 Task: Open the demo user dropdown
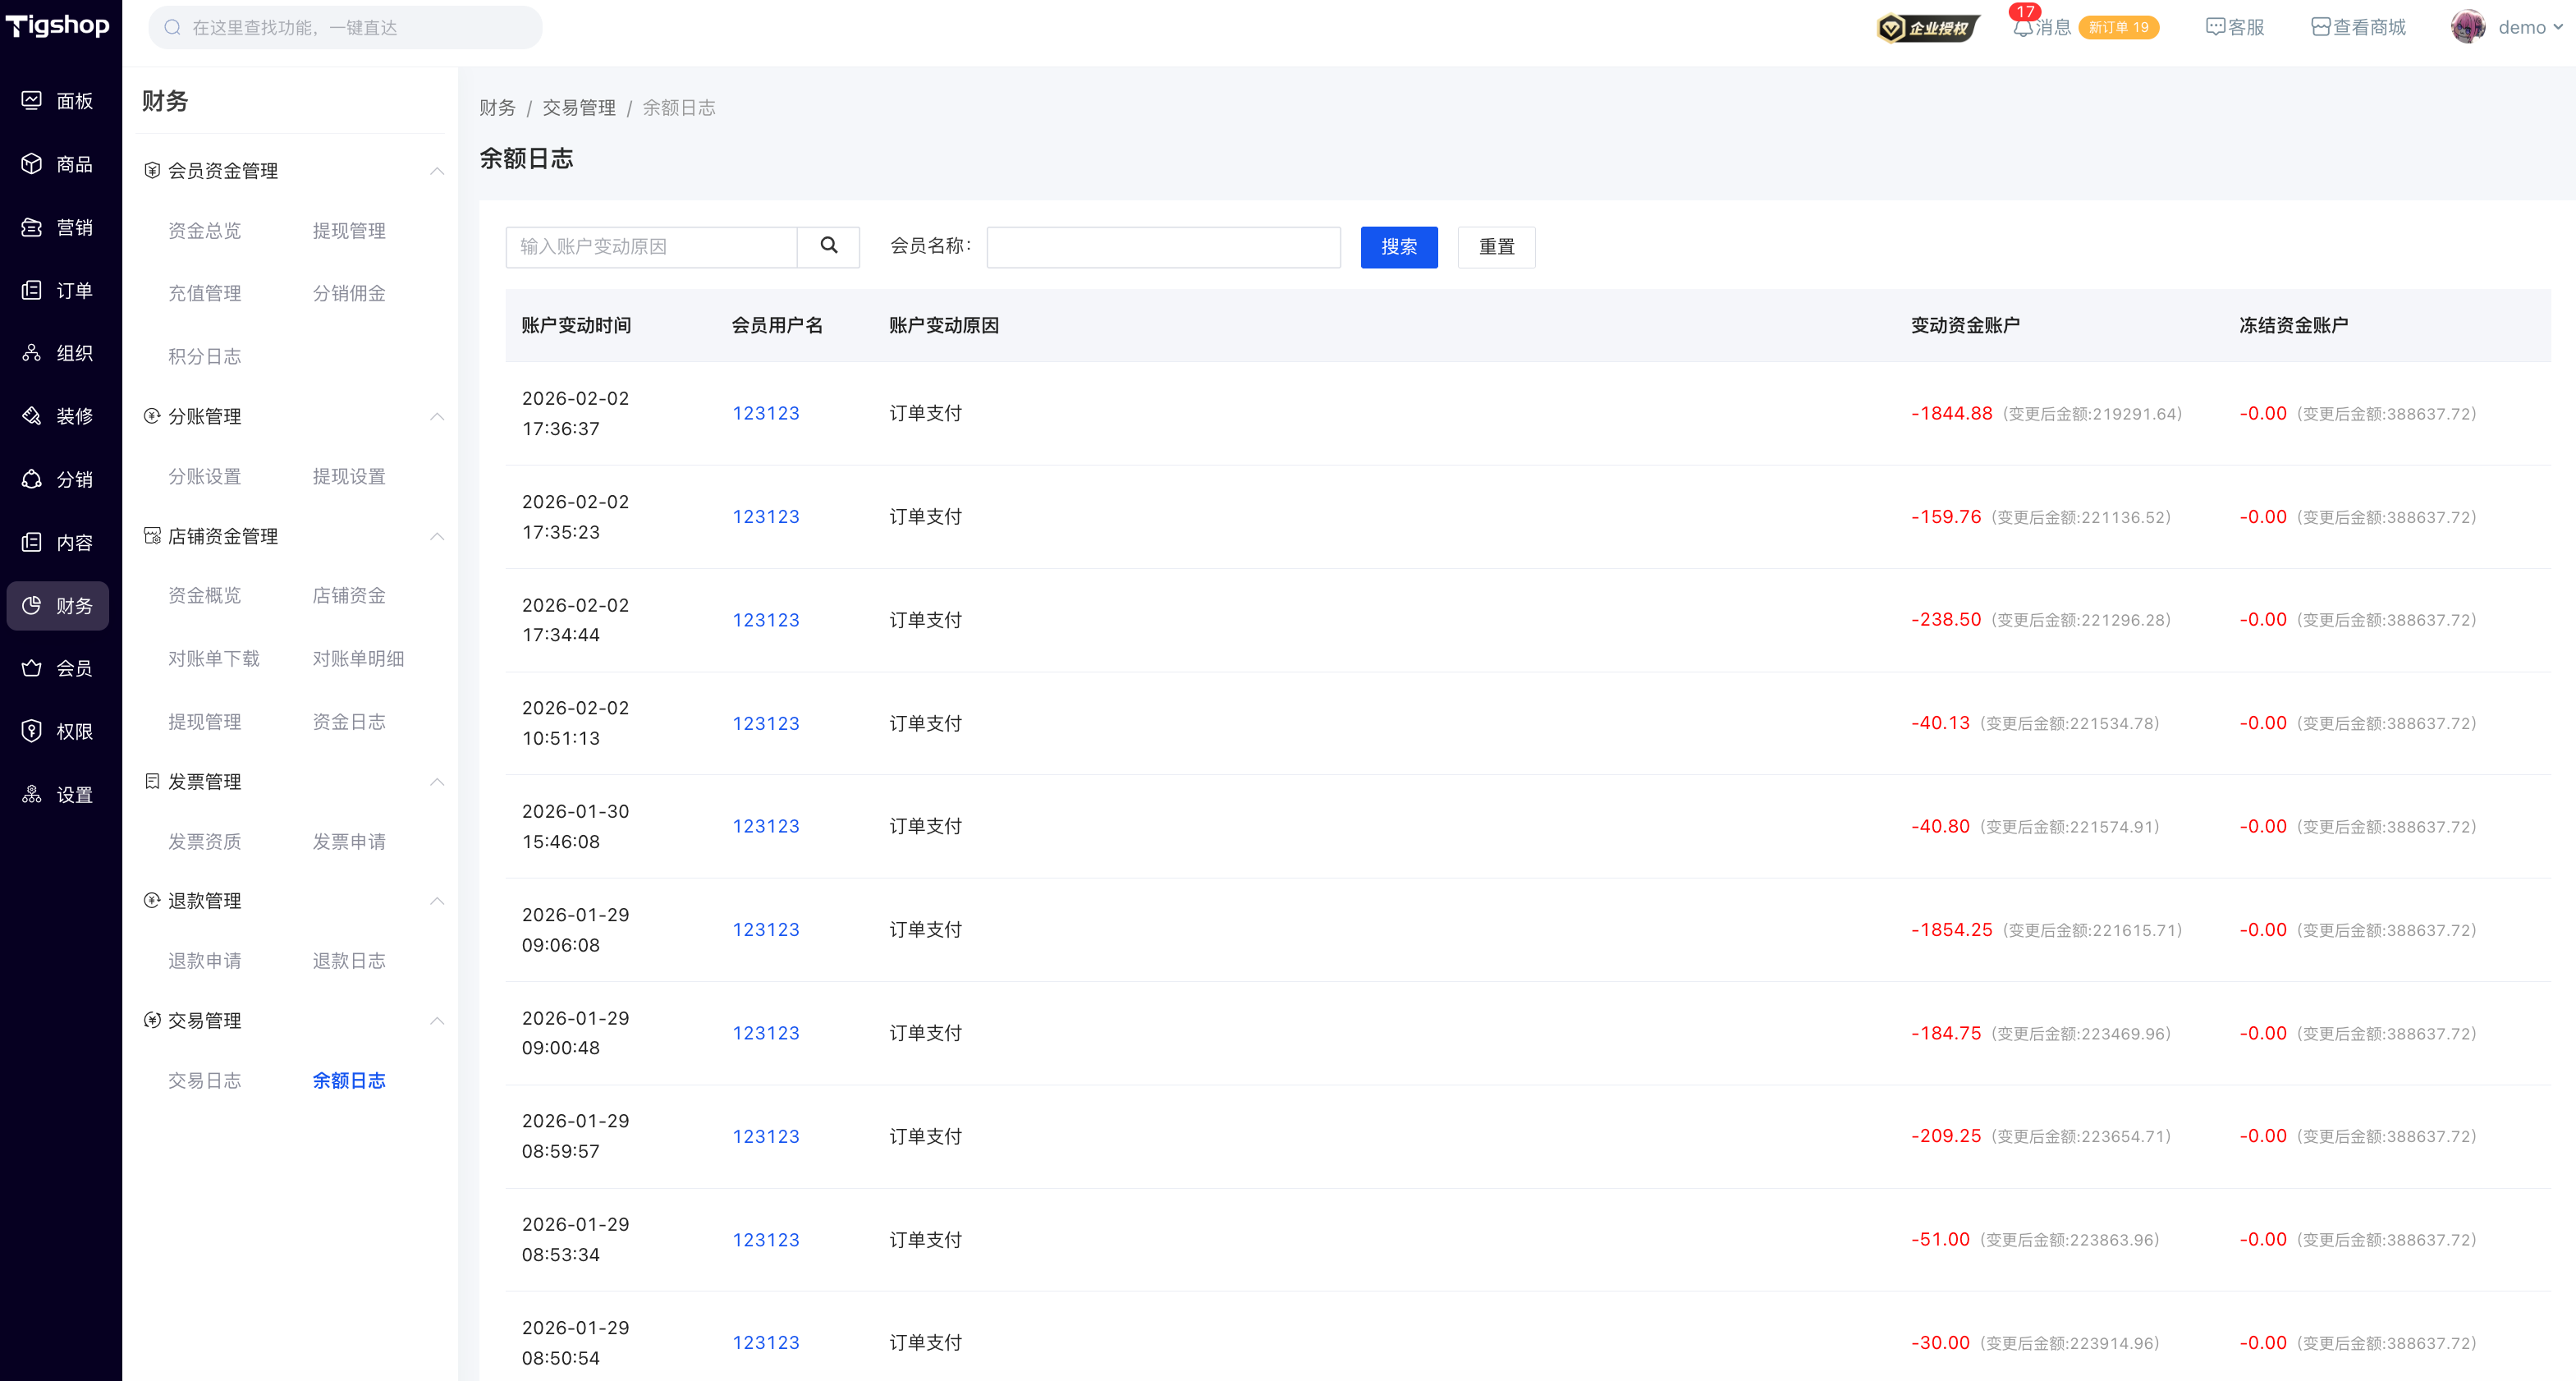click(x=2520, y=27)
